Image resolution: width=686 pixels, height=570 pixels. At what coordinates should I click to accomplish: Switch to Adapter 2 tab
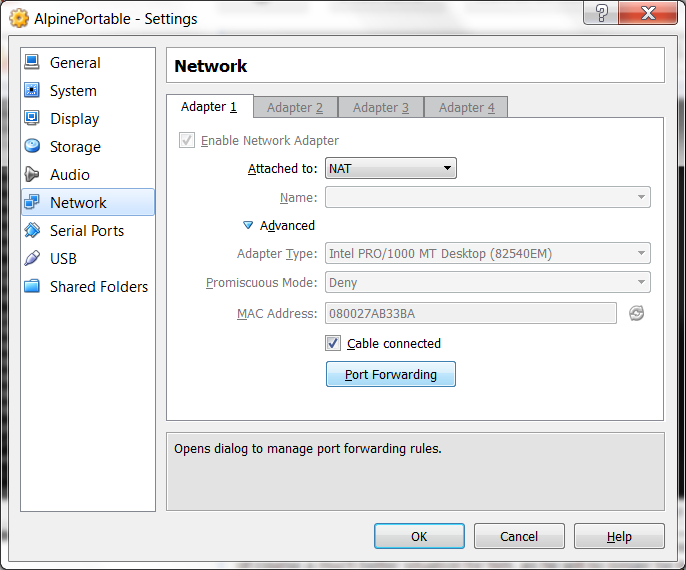click(x=295, y=107)
